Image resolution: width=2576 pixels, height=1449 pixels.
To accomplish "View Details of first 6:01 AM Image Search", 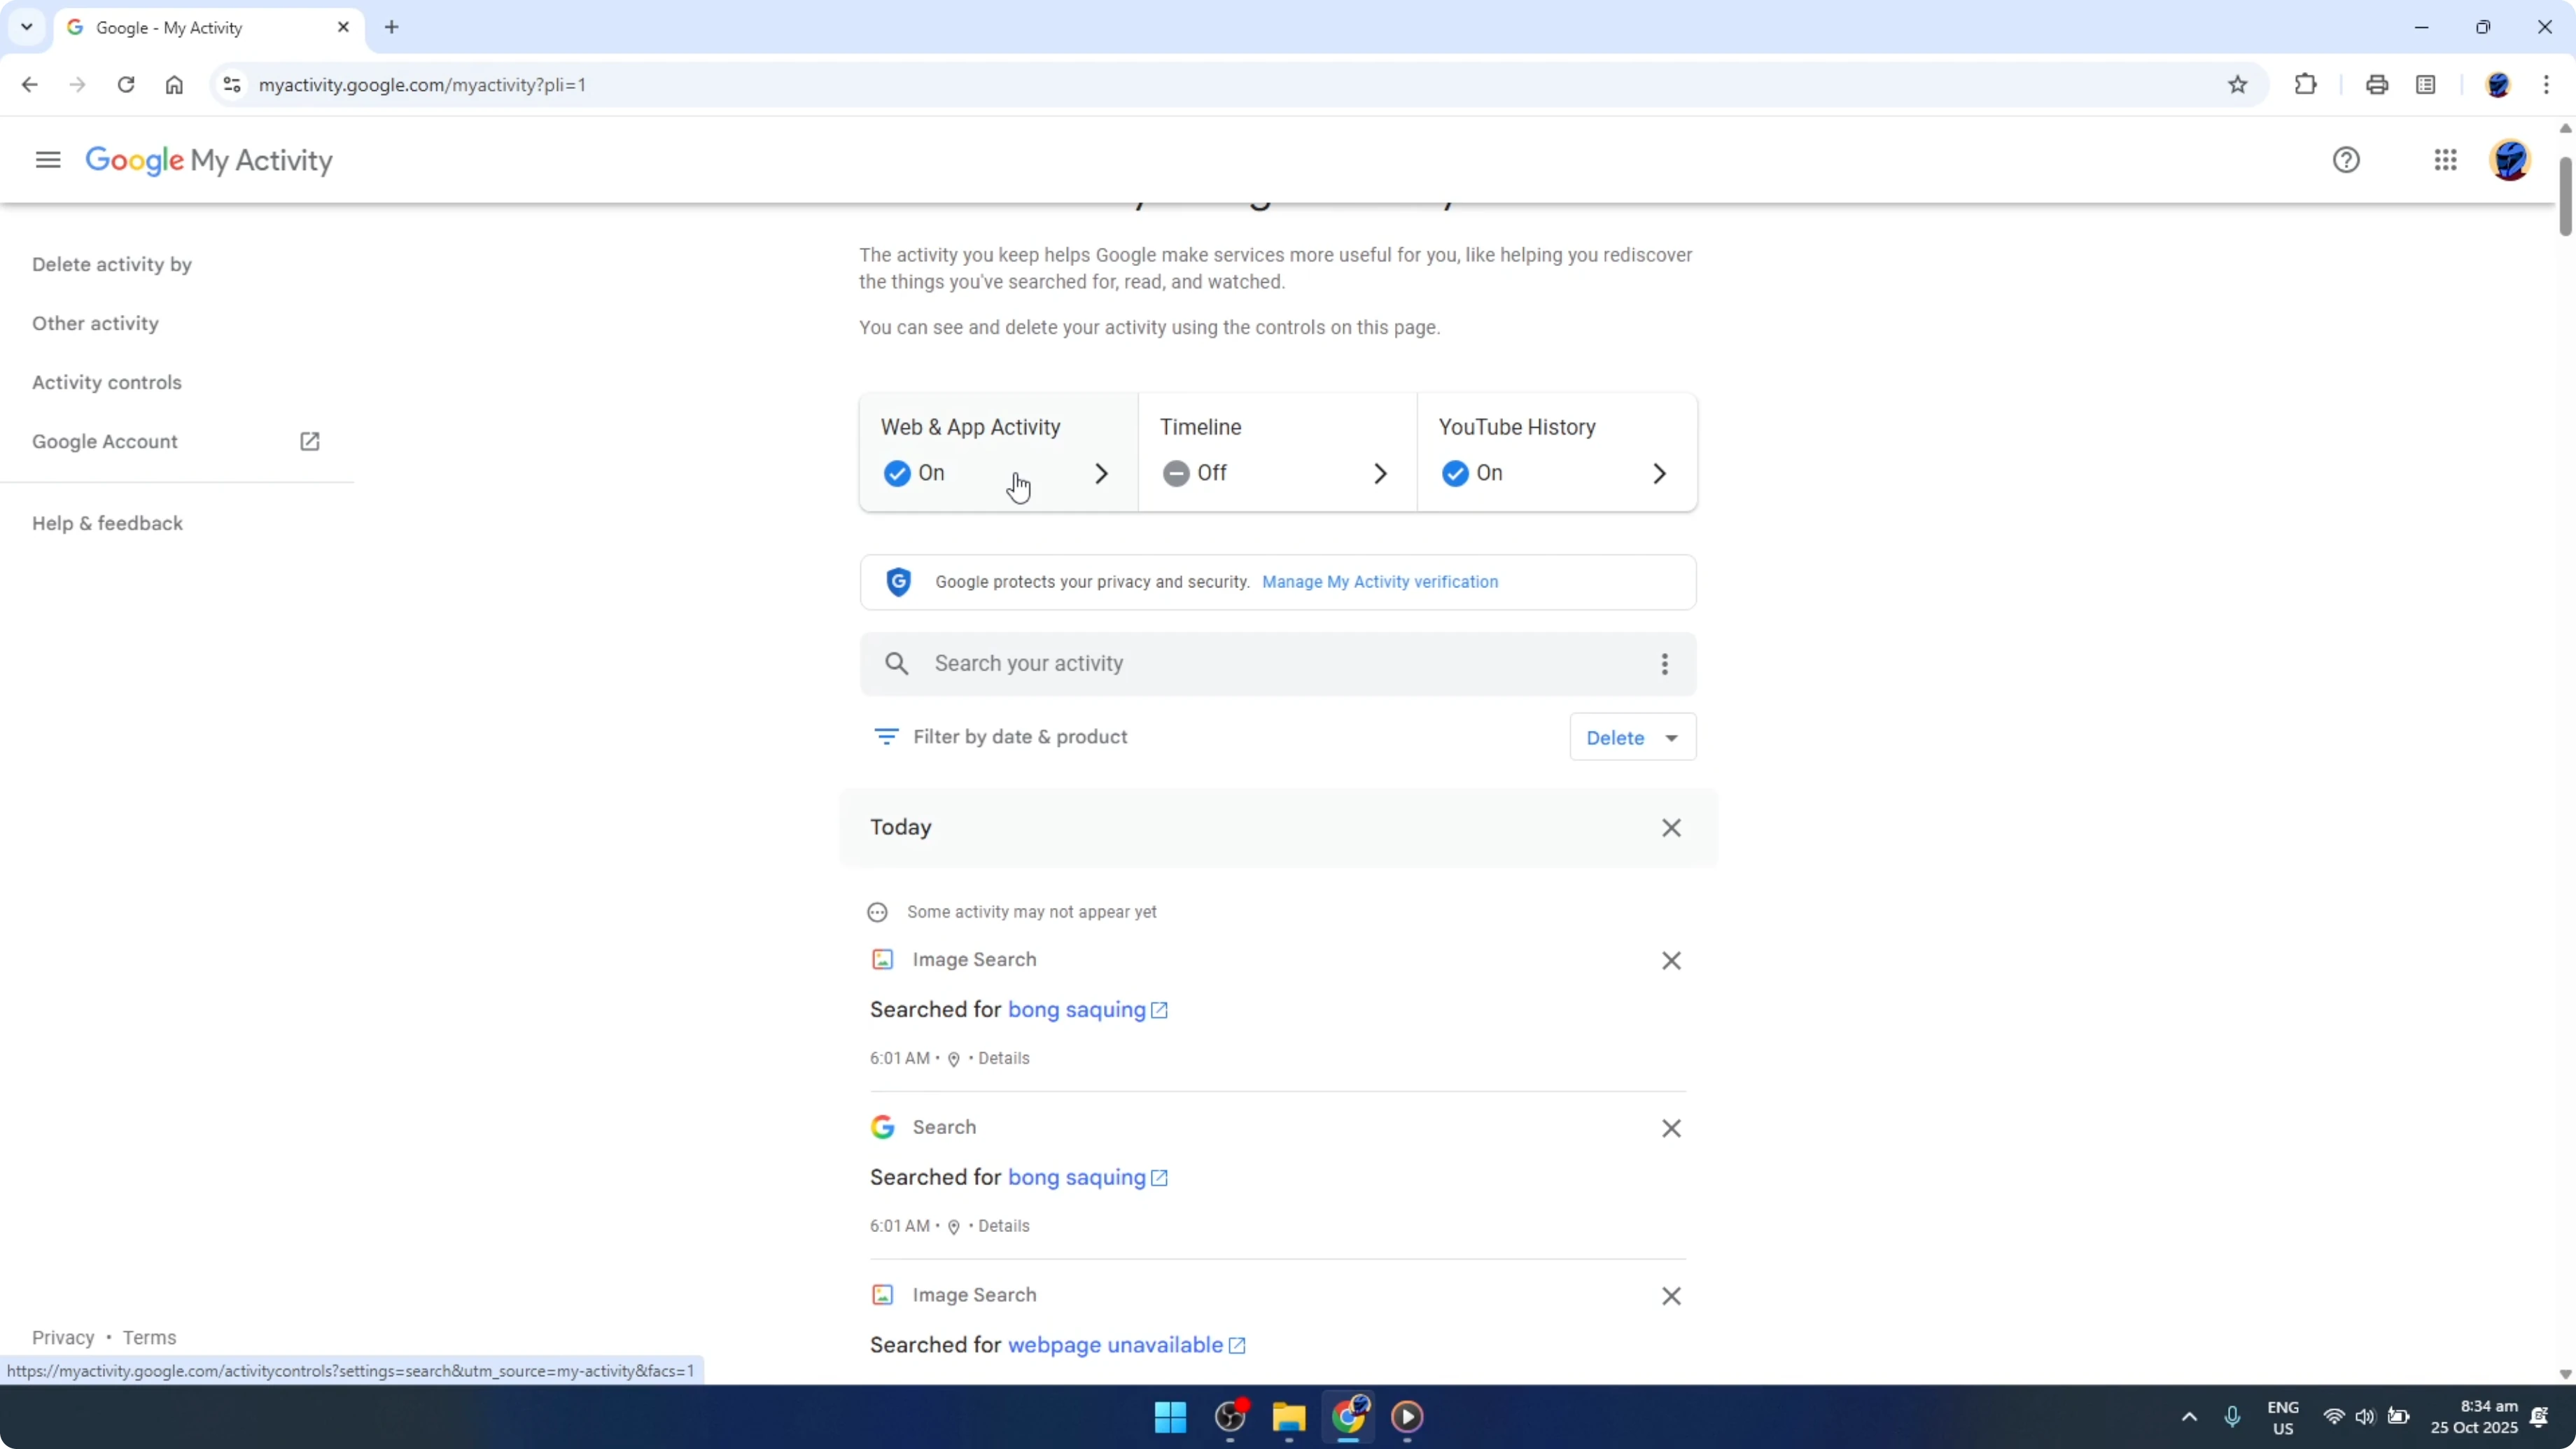I will coord(1004,1058).
